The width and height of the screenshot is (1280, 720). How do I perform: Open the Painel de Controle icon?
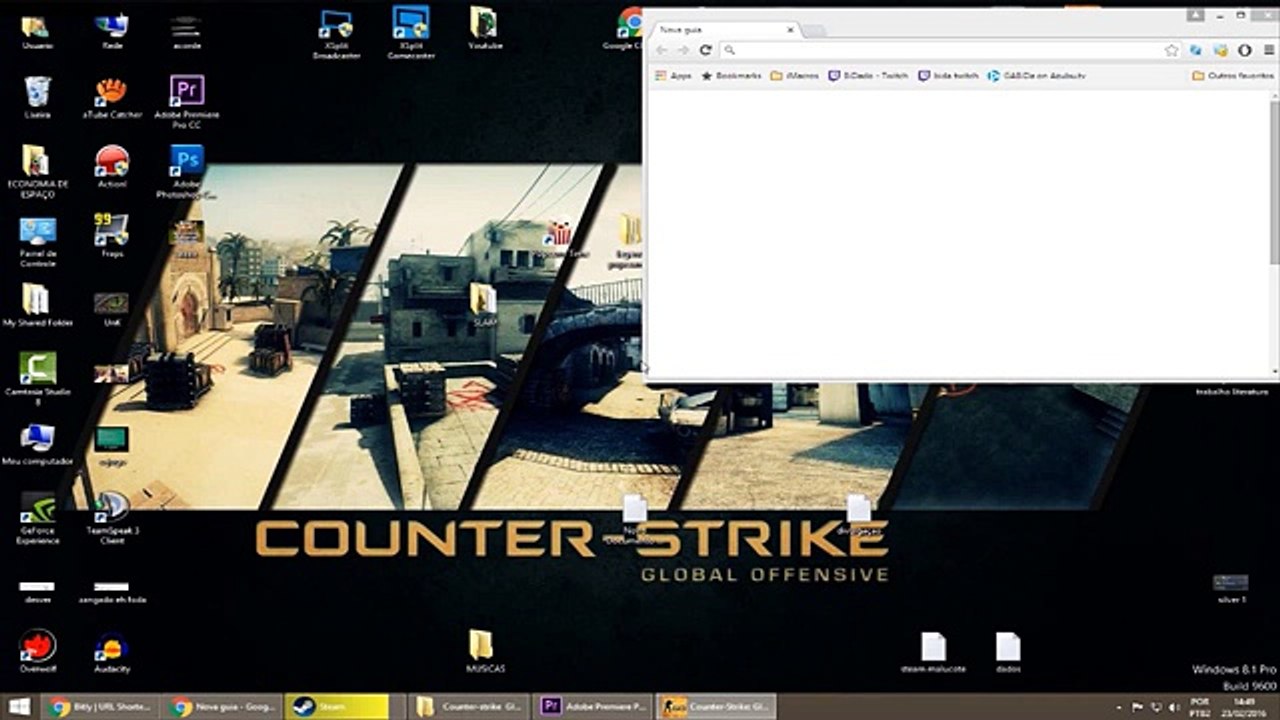pyautogui.click(x=37, y=241)
